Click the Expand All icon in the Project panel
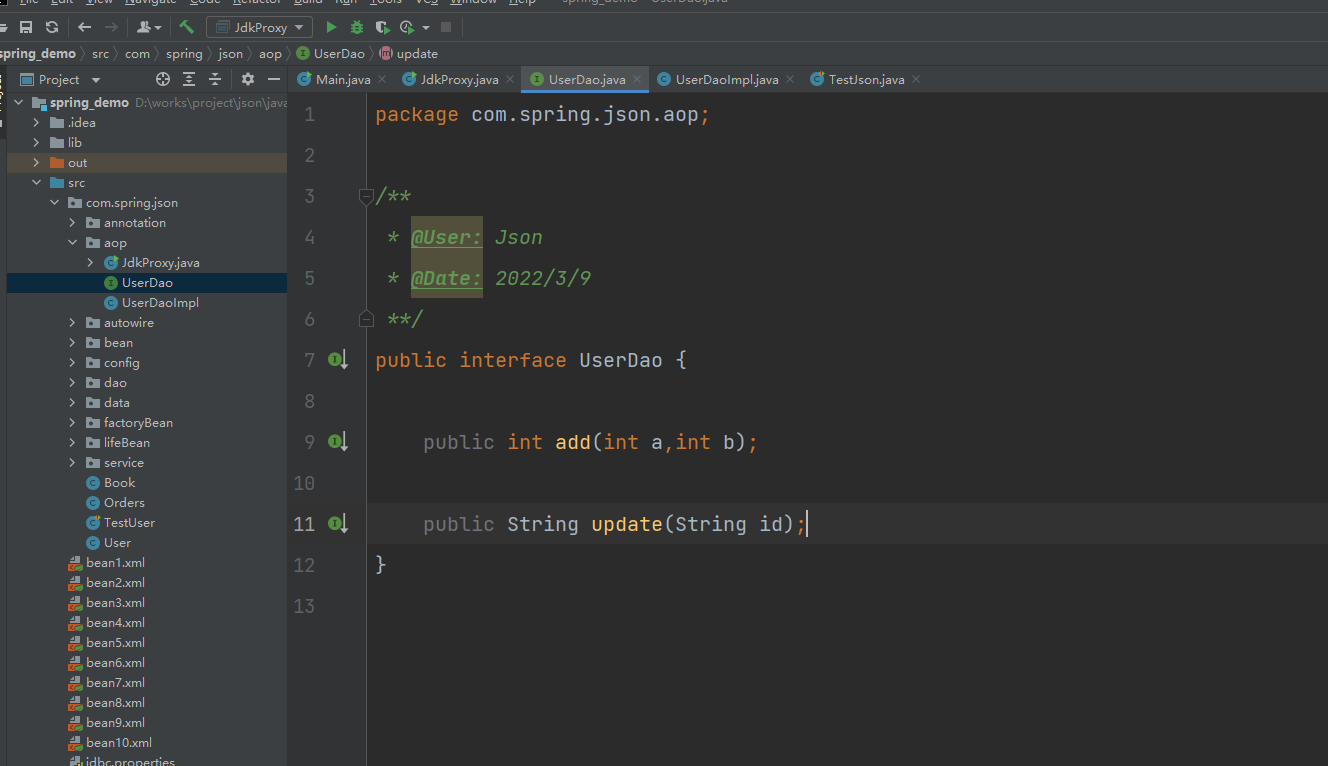This screenshot has width=1328, height=766. [x=189, y=79]
